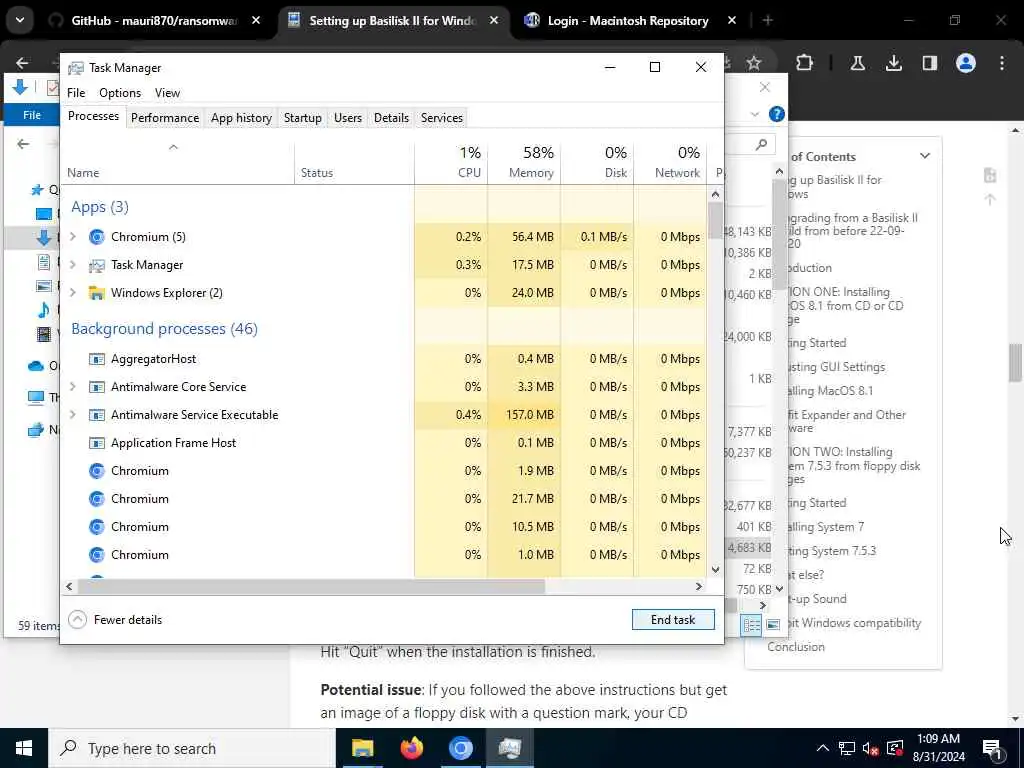Click the Task Manager process icon
1024x768 pixels.
coord(97,264)
